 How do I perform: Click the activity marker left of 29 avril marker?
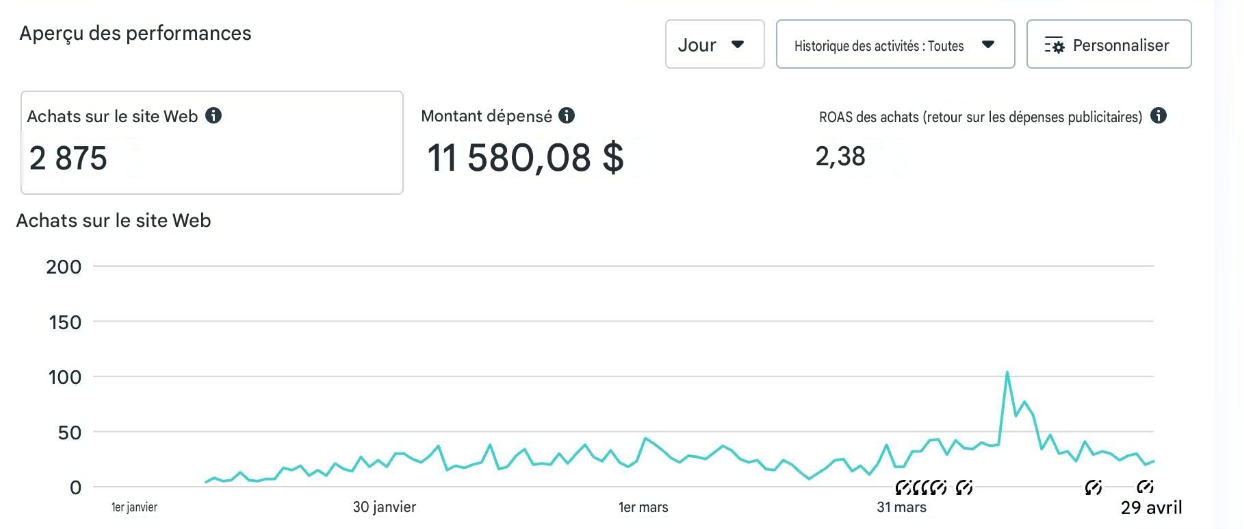(x=1093, y=487)
